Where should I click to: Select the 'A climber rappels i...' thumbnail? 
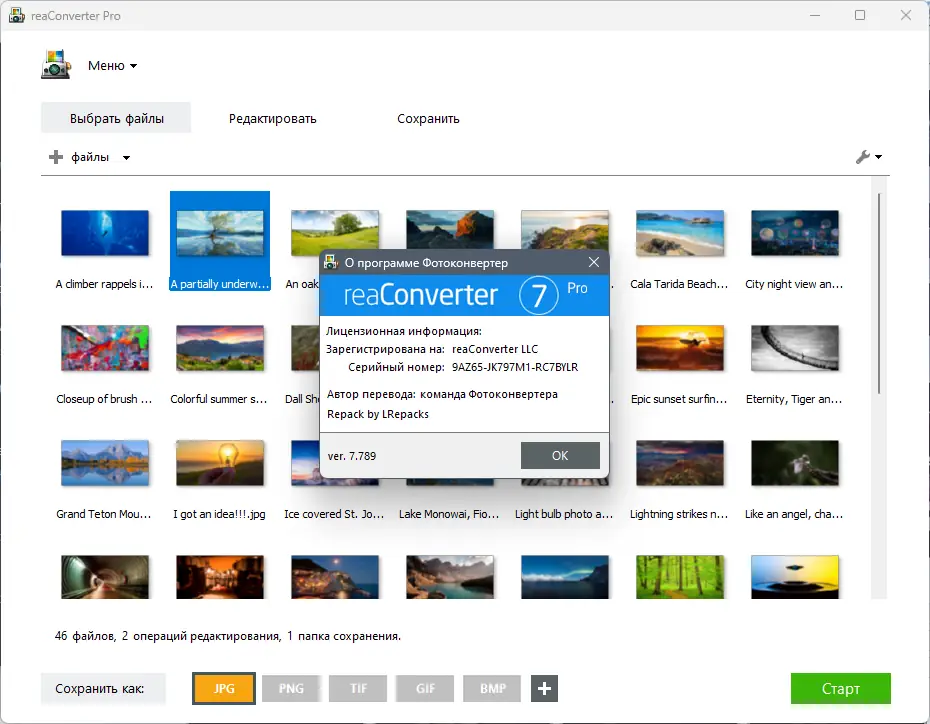[x=105, y=232]
